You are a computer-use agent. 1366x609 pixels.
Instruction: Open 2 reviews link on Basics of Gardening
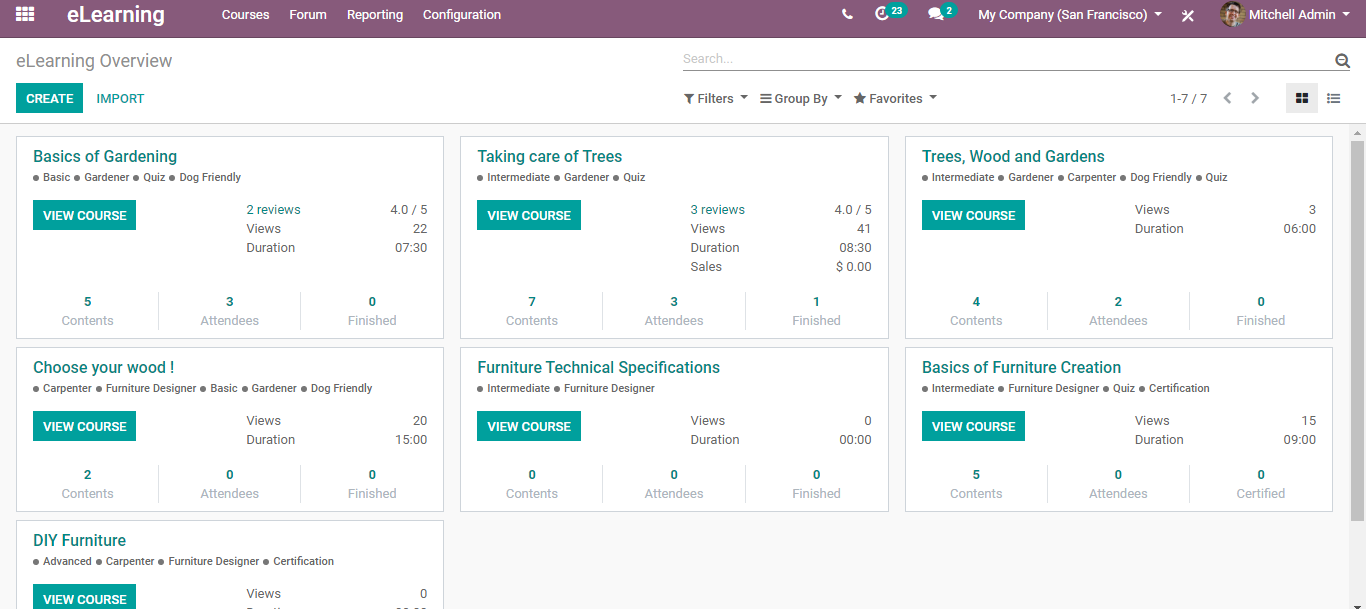tap(274, 210)
